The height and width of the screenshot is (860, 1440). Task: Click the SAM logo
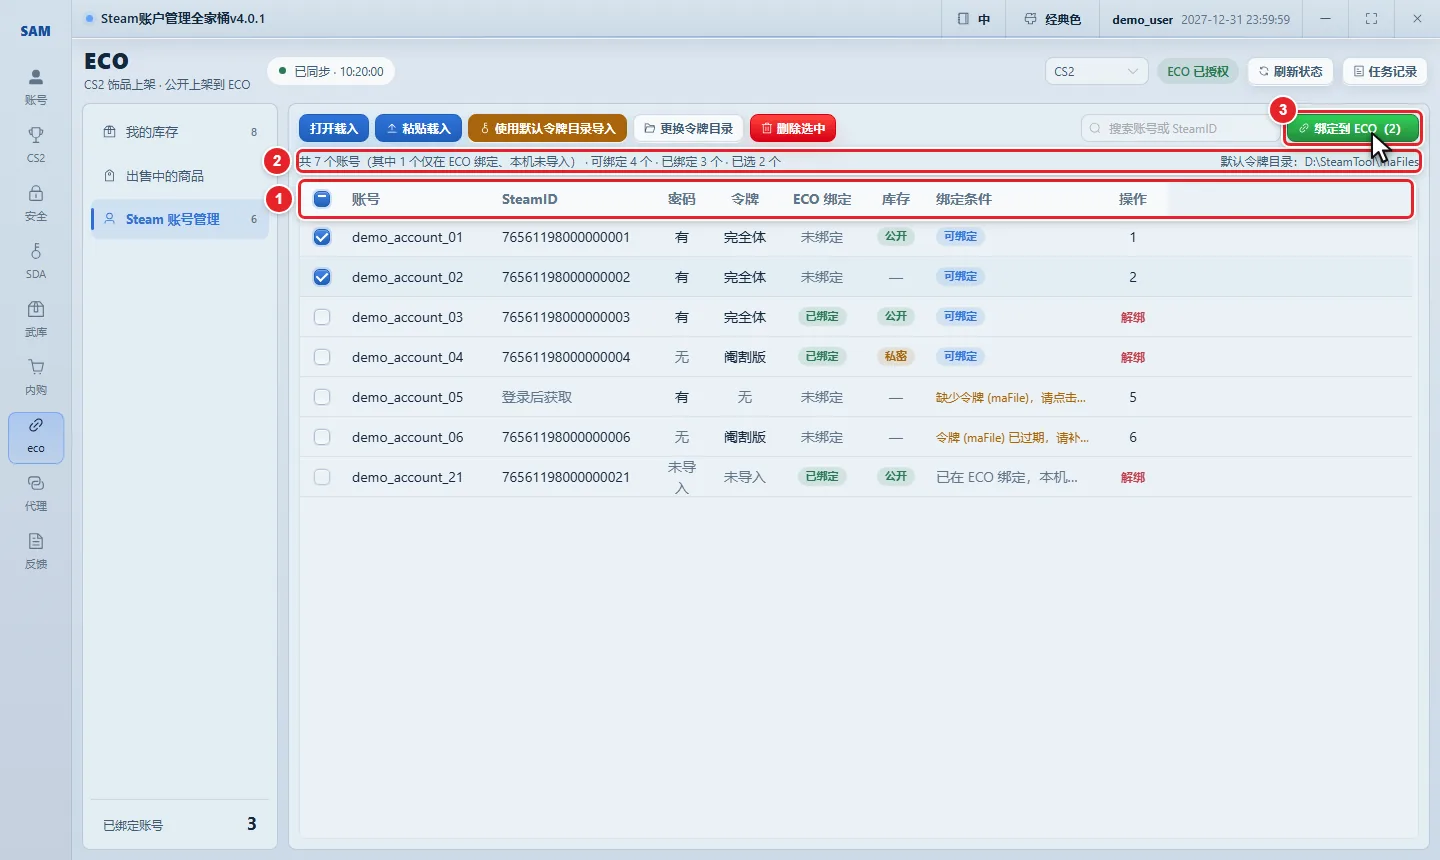36,31
